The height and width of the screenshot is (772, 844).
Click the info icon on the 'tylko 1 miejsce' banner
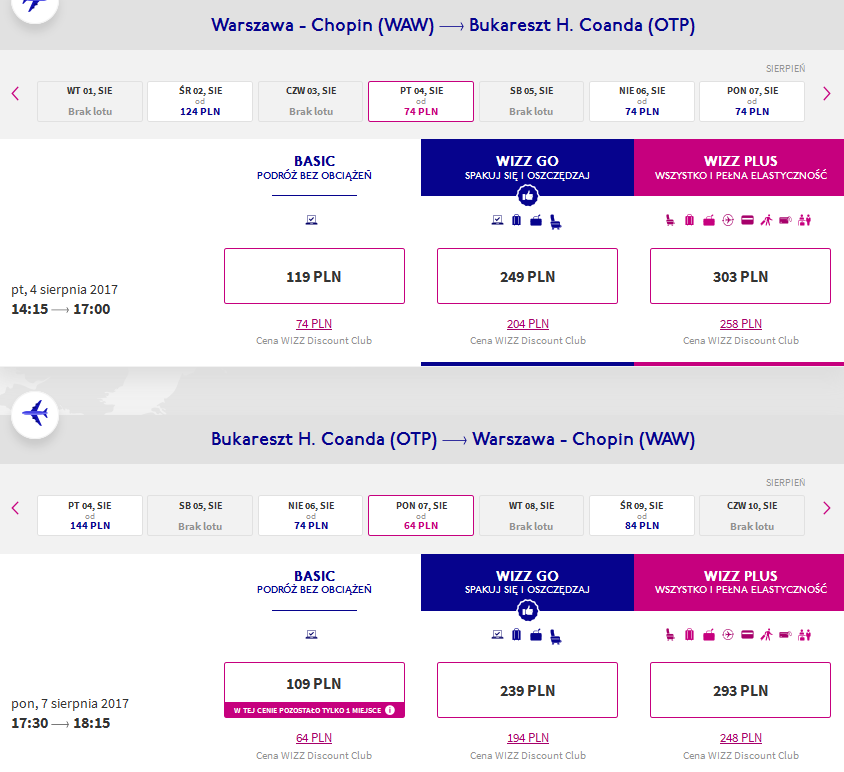click(x=390, y=710)
